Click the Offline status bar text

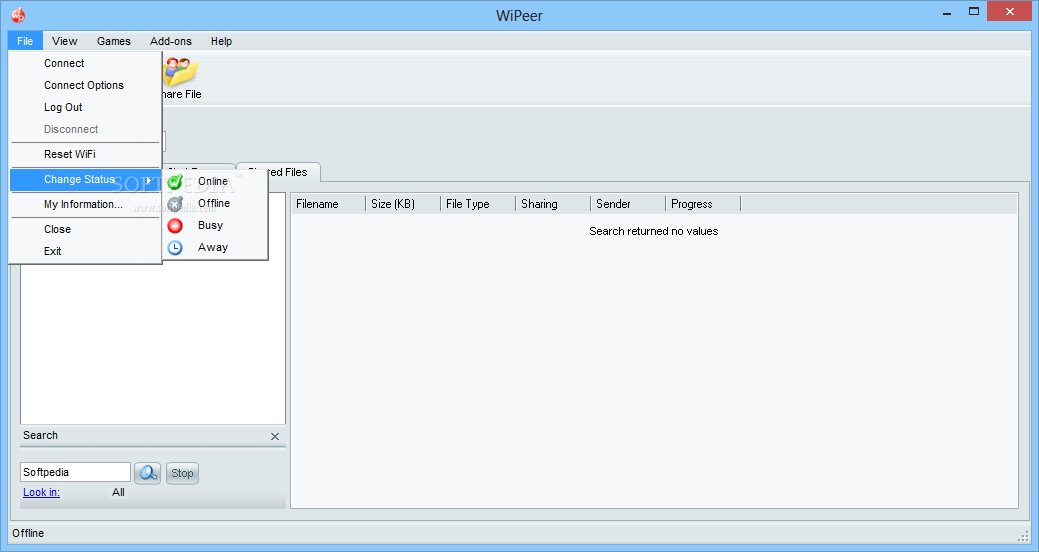tap(28, 533)
